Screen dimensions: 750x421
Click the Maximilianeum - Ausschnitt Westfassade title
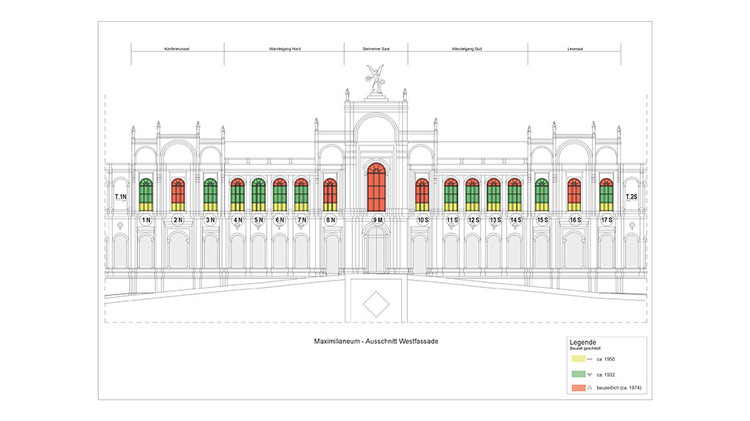tap(376, 341)
